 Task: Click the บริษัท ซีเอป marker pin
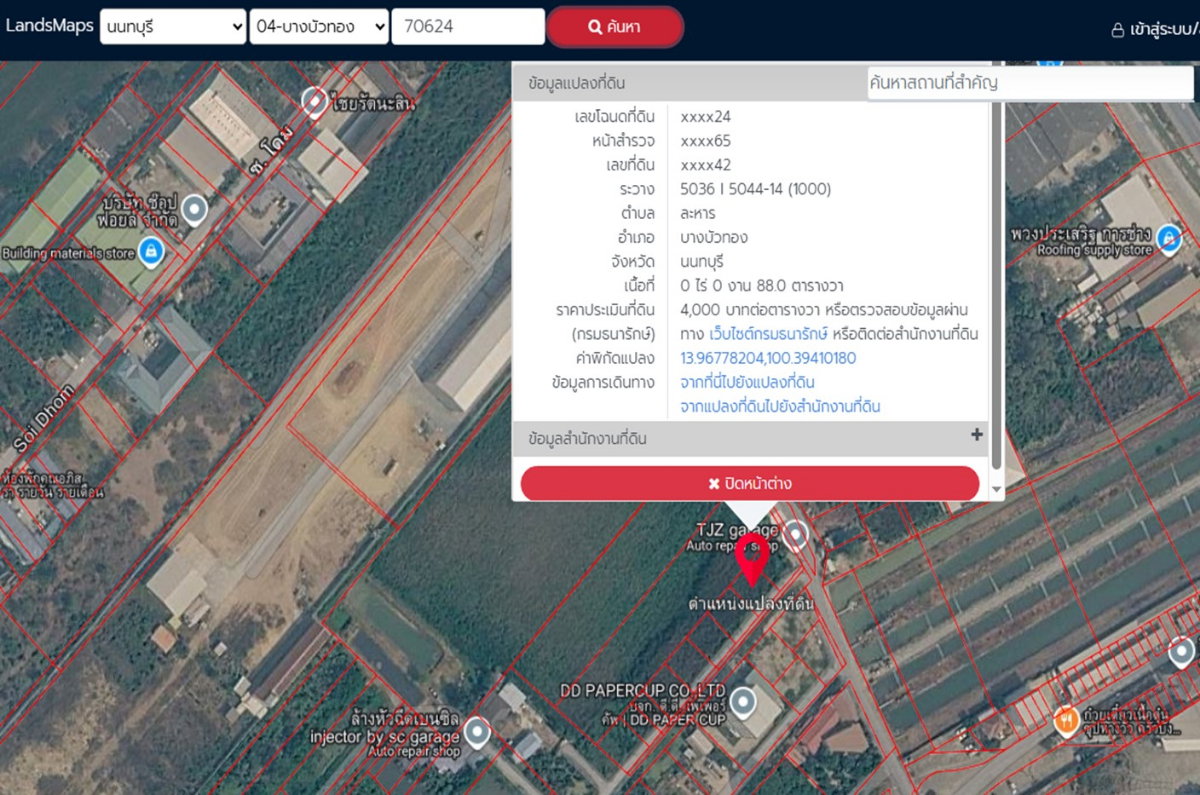click(x=194, y=209)
